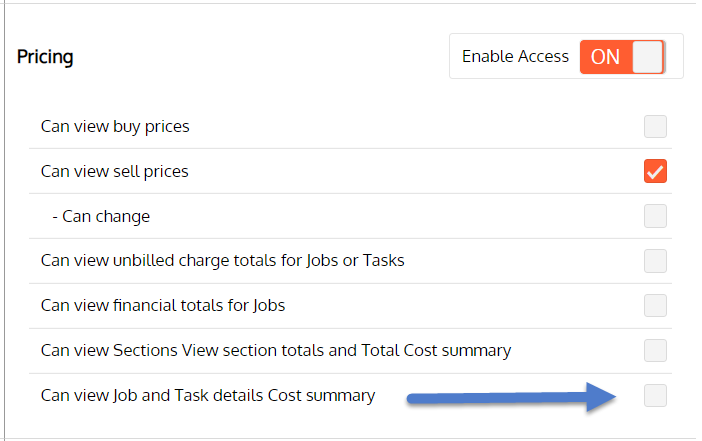Tick the Can change checkbox
Screen dimensions: 702x441
[655, 216]
